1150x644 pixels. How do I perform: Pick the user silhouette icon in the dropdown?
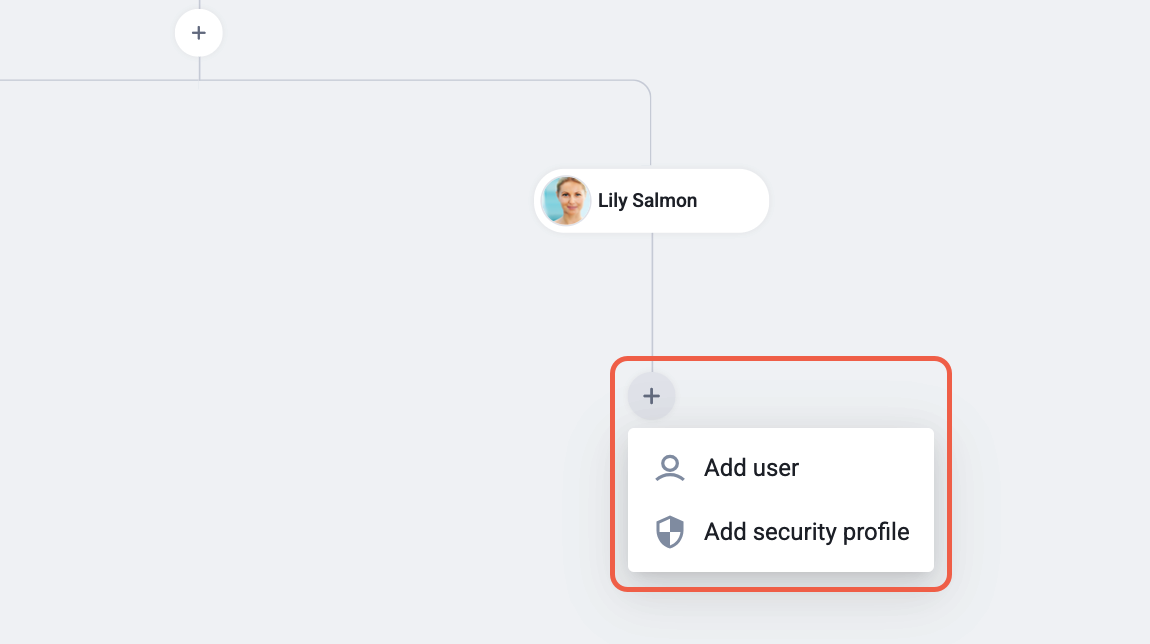pos(670,468)
